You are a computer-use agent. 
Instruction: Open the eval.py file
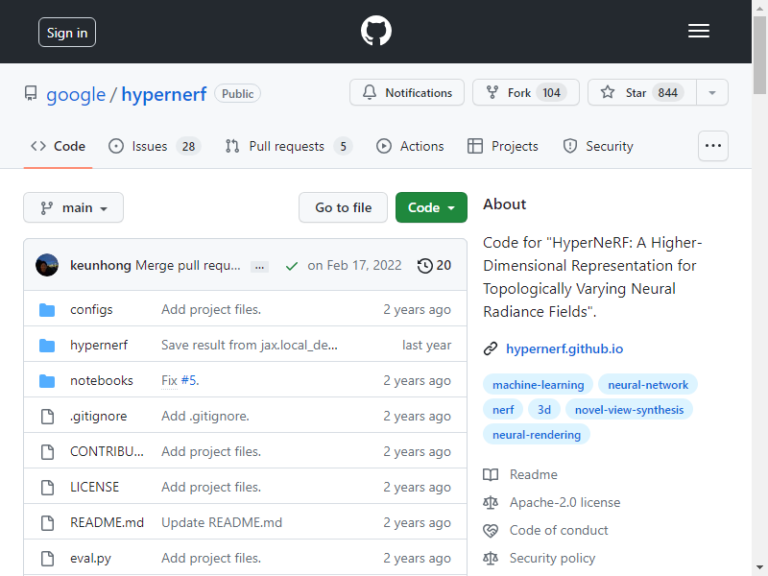click(x=91, y=558)
